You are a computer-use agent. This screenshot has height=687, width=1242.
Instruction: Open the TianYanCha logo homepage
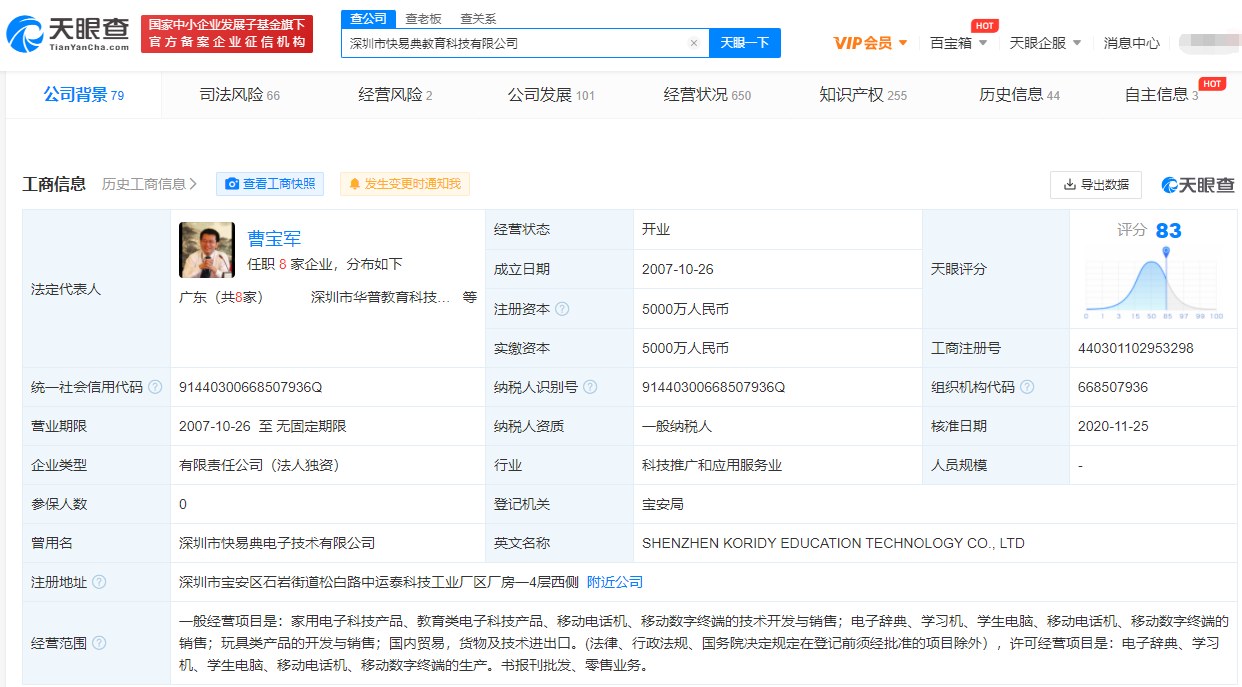click(68, 34)
